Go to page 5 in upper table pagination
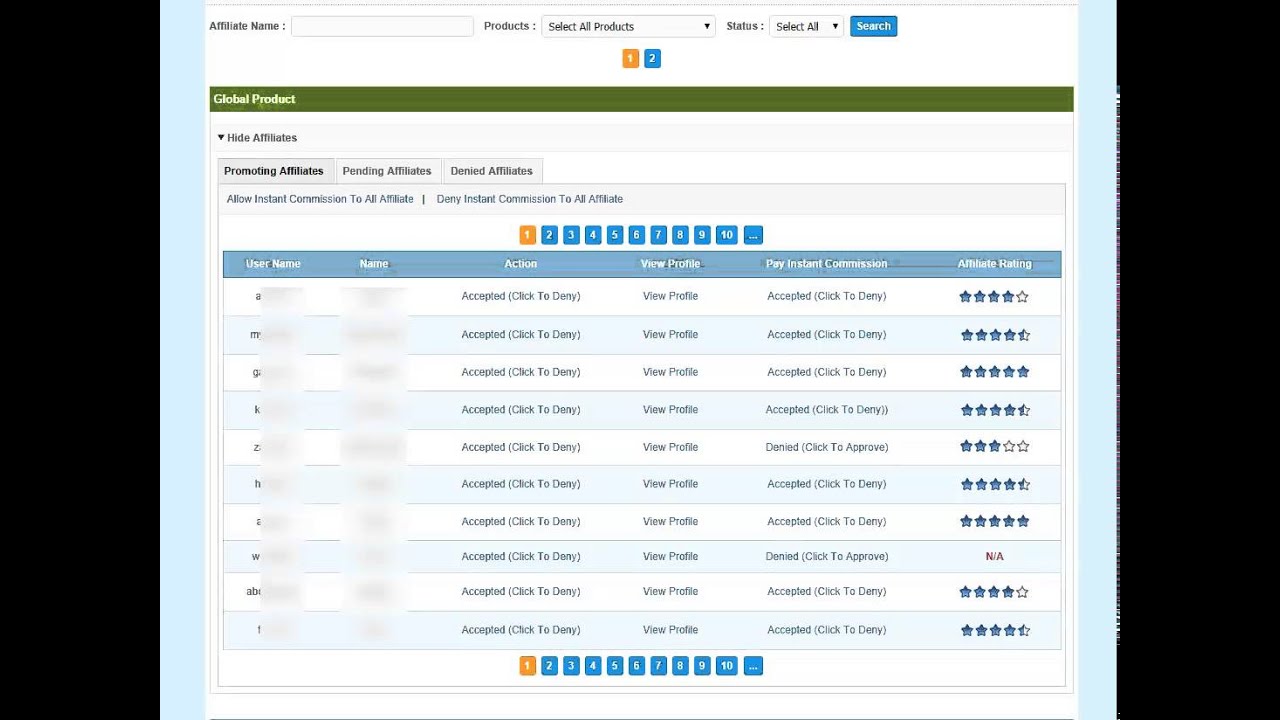Image resolution: width=1280 pixels, height=720 pixels. [615, 235]
